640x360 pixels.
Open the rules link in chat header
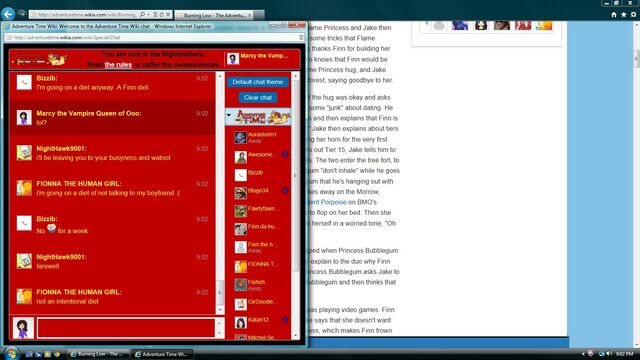click(x=118, y=65)
